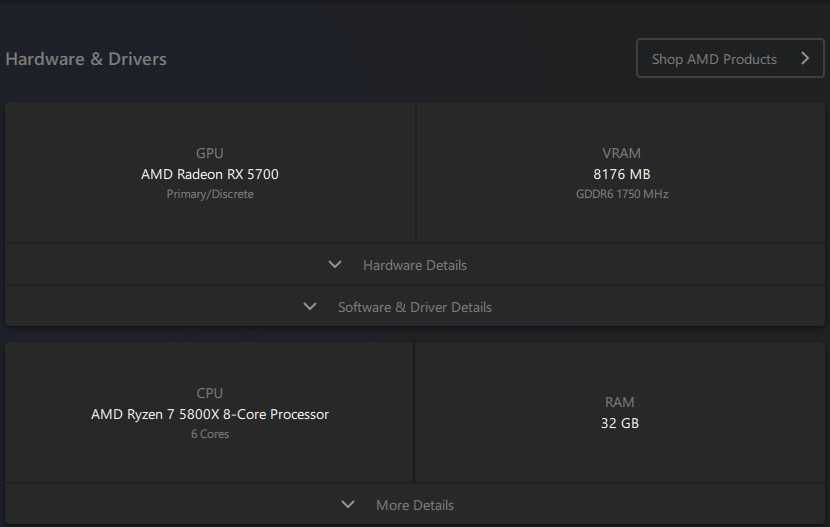The image size is (830, 527).
Task: Show More Details for the CPU section
Action: 414,505
